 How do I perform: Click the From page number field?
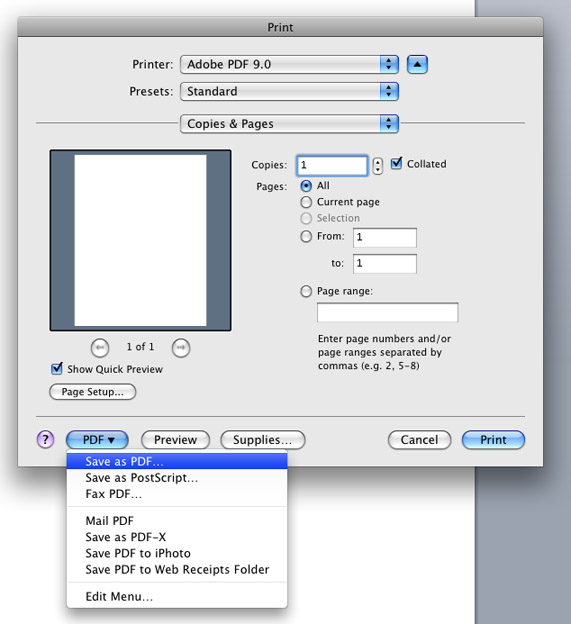click(x=385, y=238)
